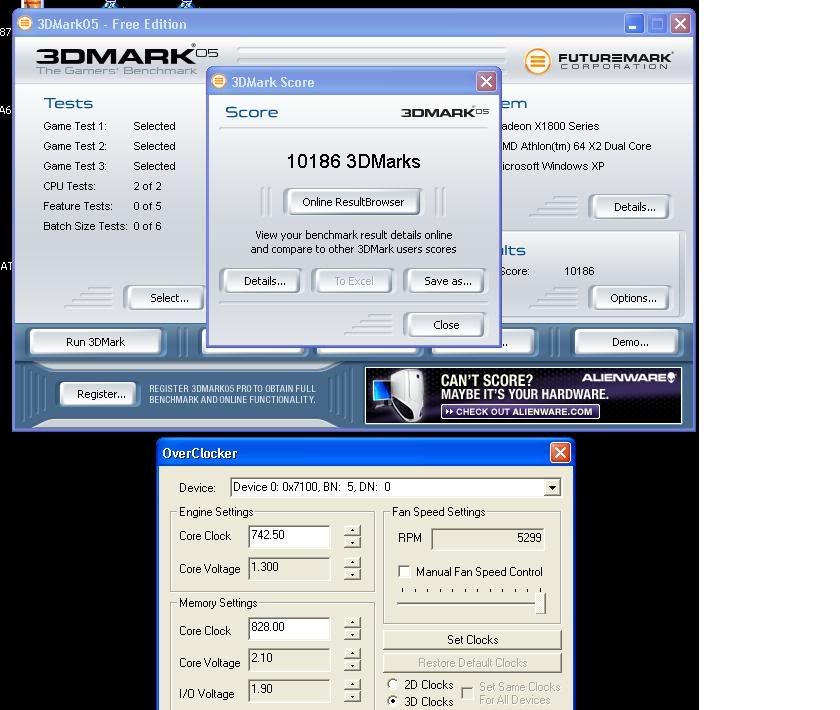Select the 3D Clocks radio button
840x710 pixels.
tap(393, 702)
